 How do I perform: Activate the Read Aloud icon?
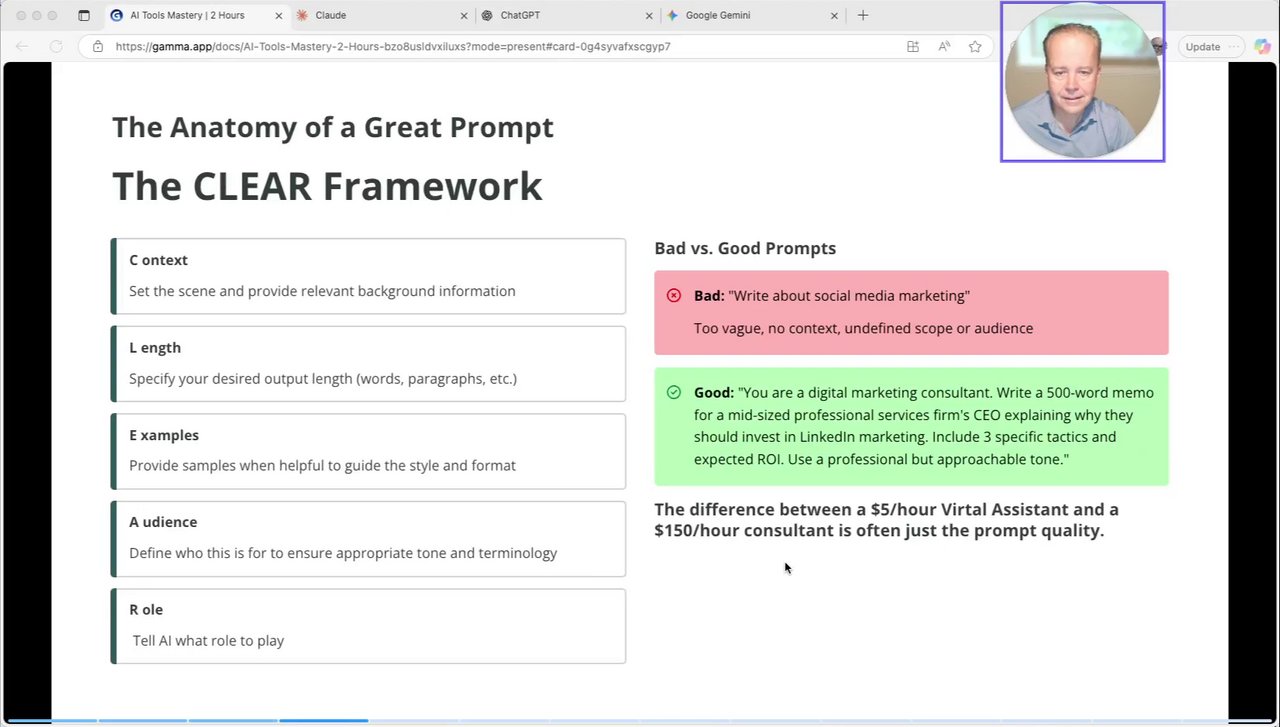tap(944, 46)
